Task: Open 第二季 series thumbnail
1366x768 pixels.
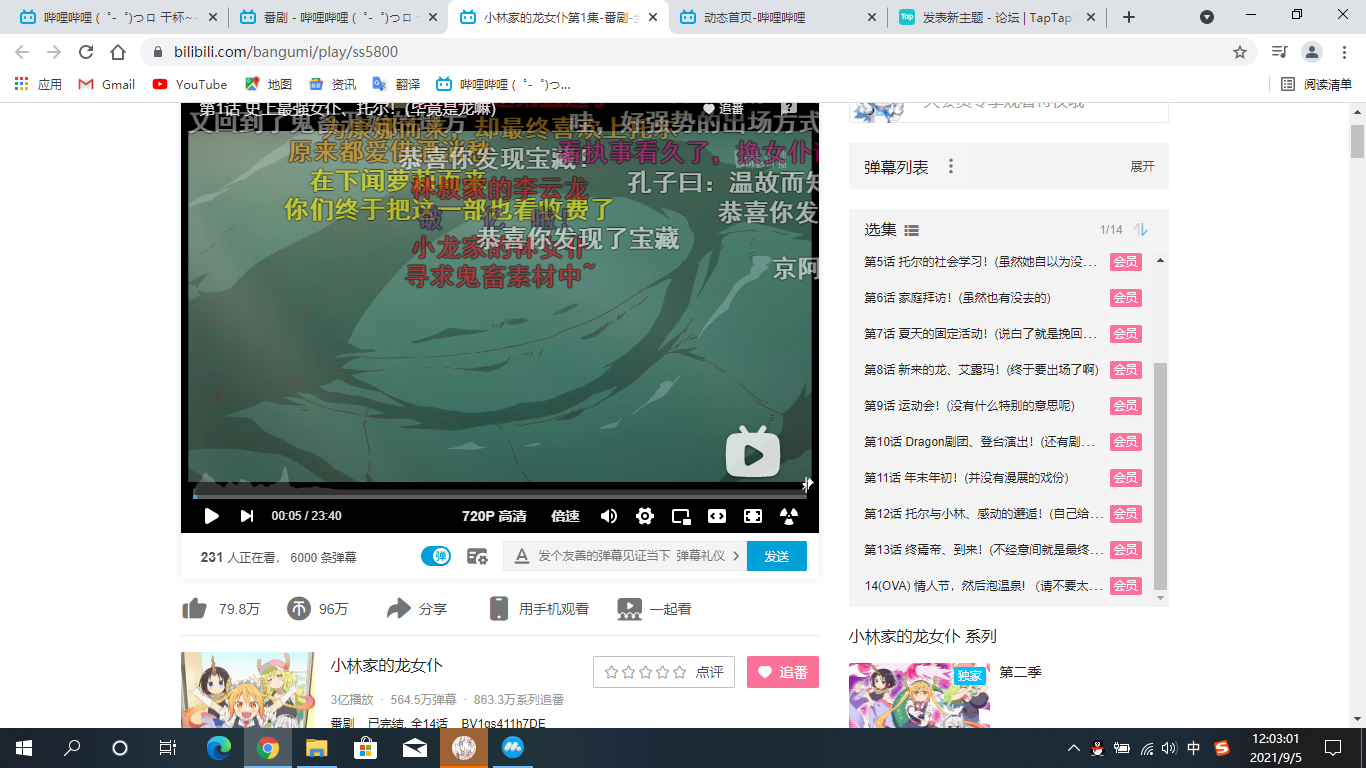Action: [x=919, y=694]
